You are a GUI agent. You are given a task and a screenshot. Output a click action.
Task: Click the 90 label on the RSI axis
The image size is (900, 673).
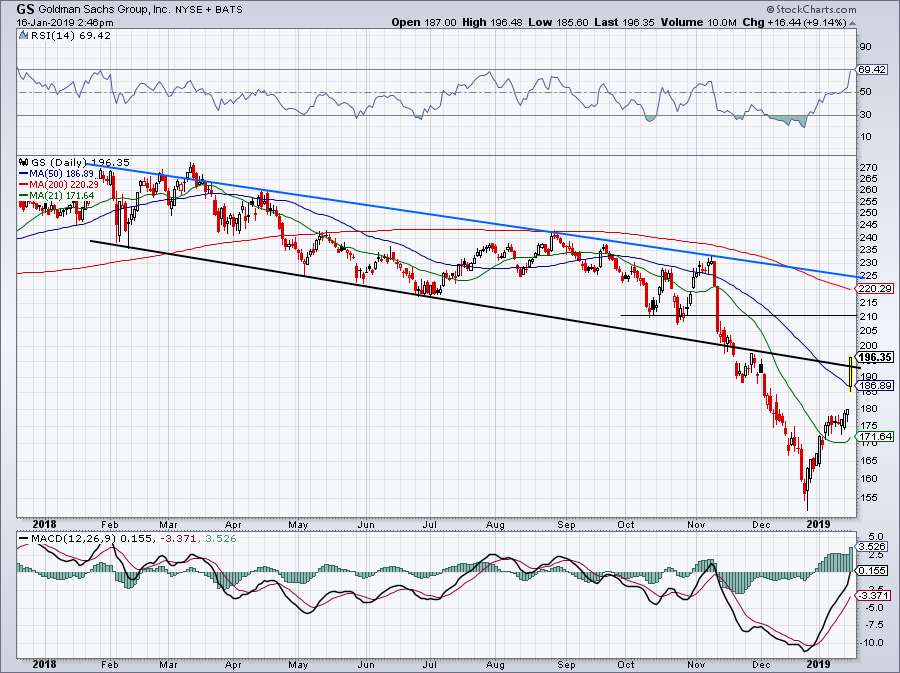coord(866,47)
